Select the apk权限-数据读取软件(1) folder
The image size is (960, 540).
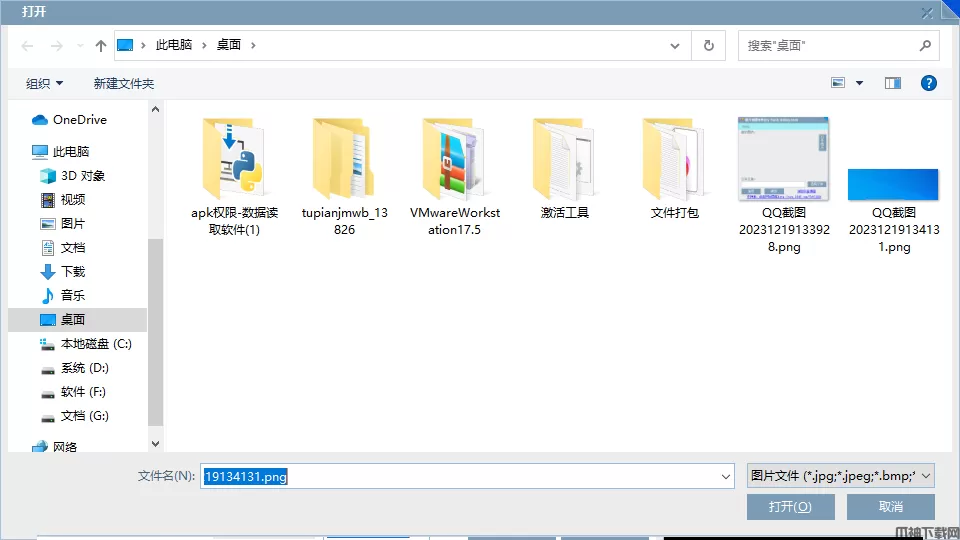pyautogui.click(x=234, y=178)
